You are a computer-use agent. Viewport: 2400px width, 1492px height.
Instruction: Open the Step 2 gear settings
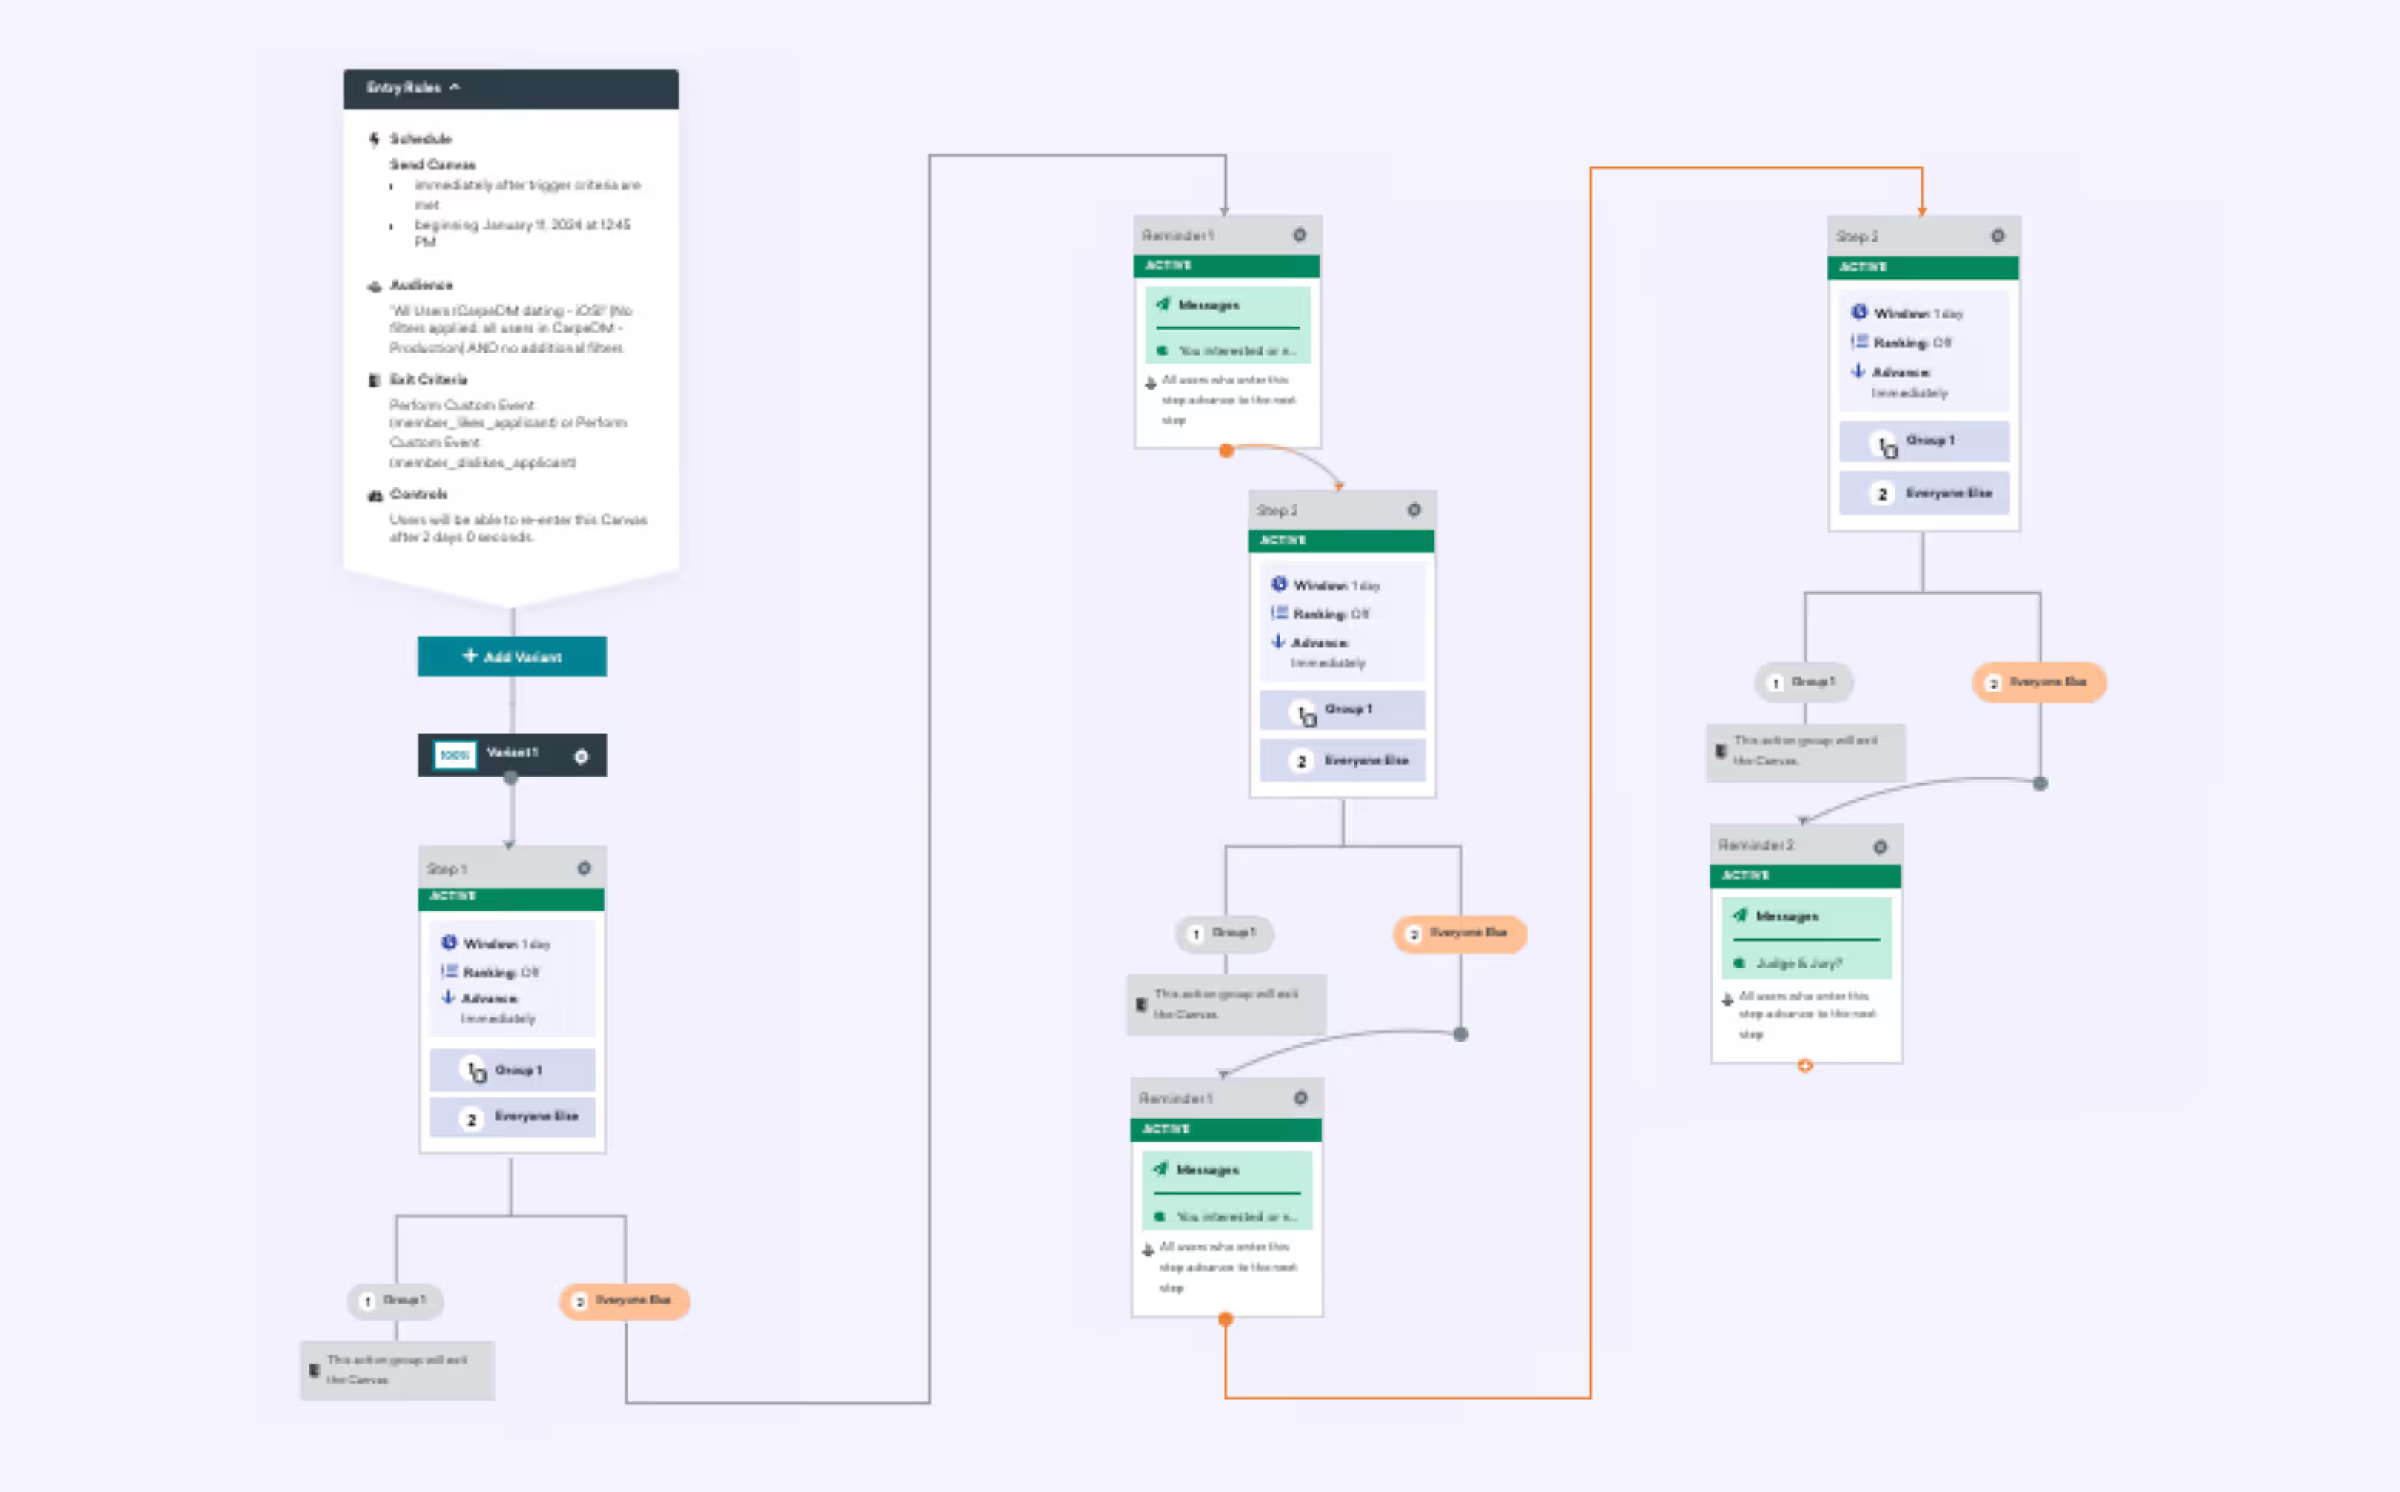coord(1414,510)
